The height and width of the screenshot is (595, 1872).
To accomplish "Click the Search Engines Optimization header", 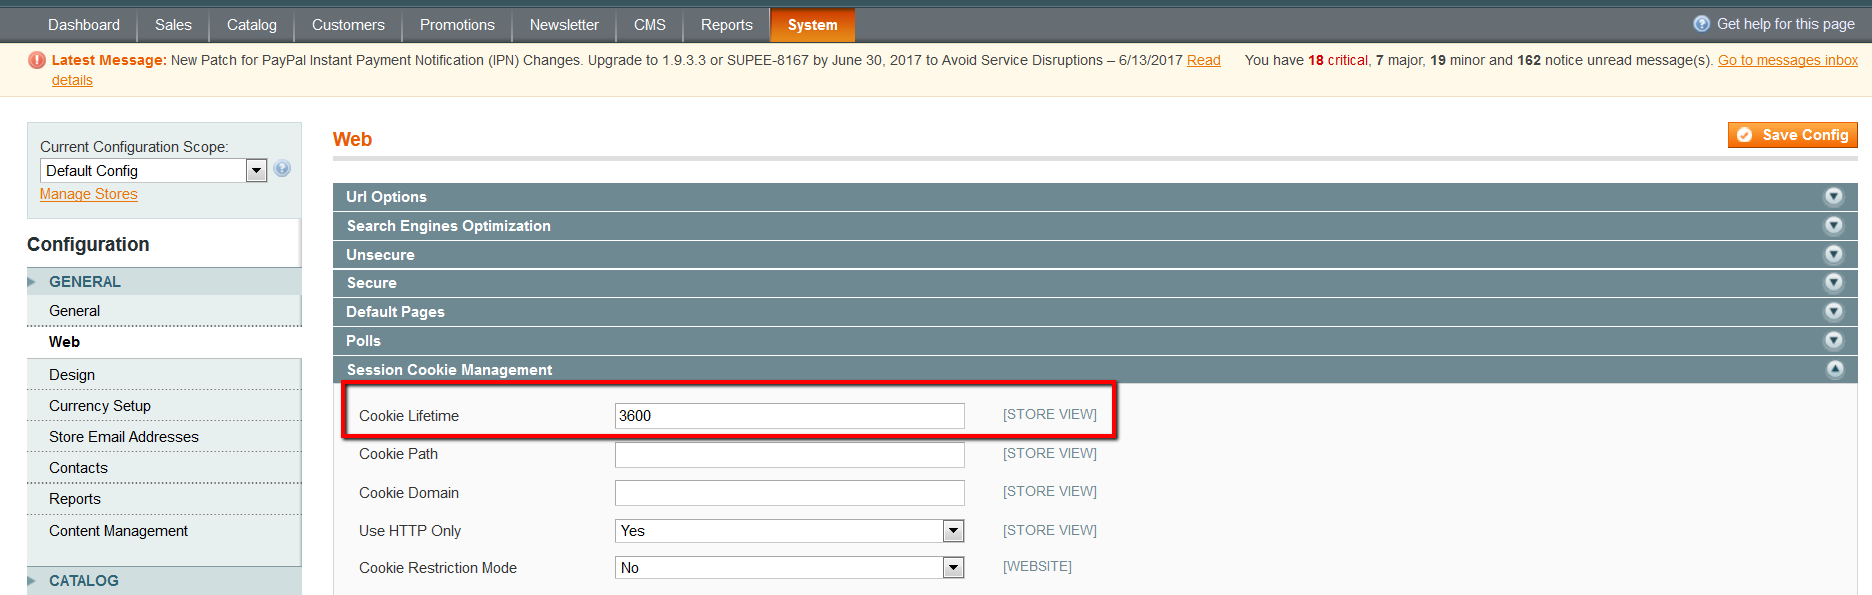I will [1095, 226].
